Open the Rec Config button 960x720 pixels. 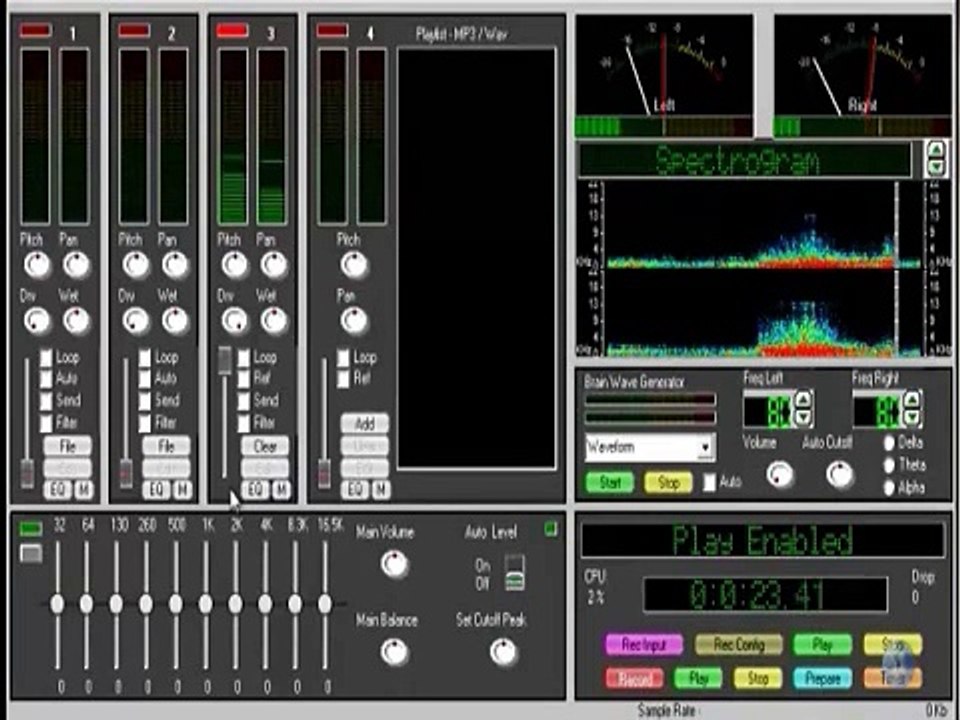pyautogui.click(x=739, y=644)
